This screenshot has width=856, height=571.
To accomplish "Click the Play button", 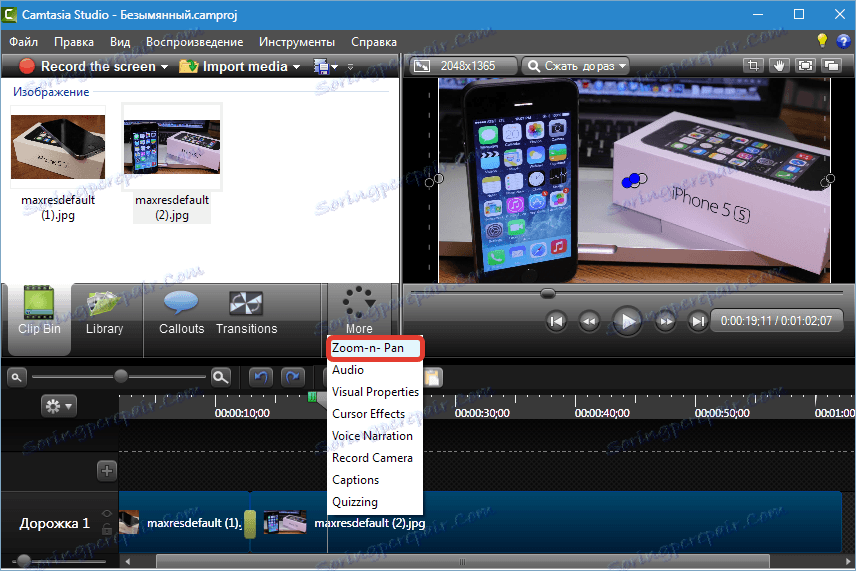I will pyautogui.click(x=627, y=321).
